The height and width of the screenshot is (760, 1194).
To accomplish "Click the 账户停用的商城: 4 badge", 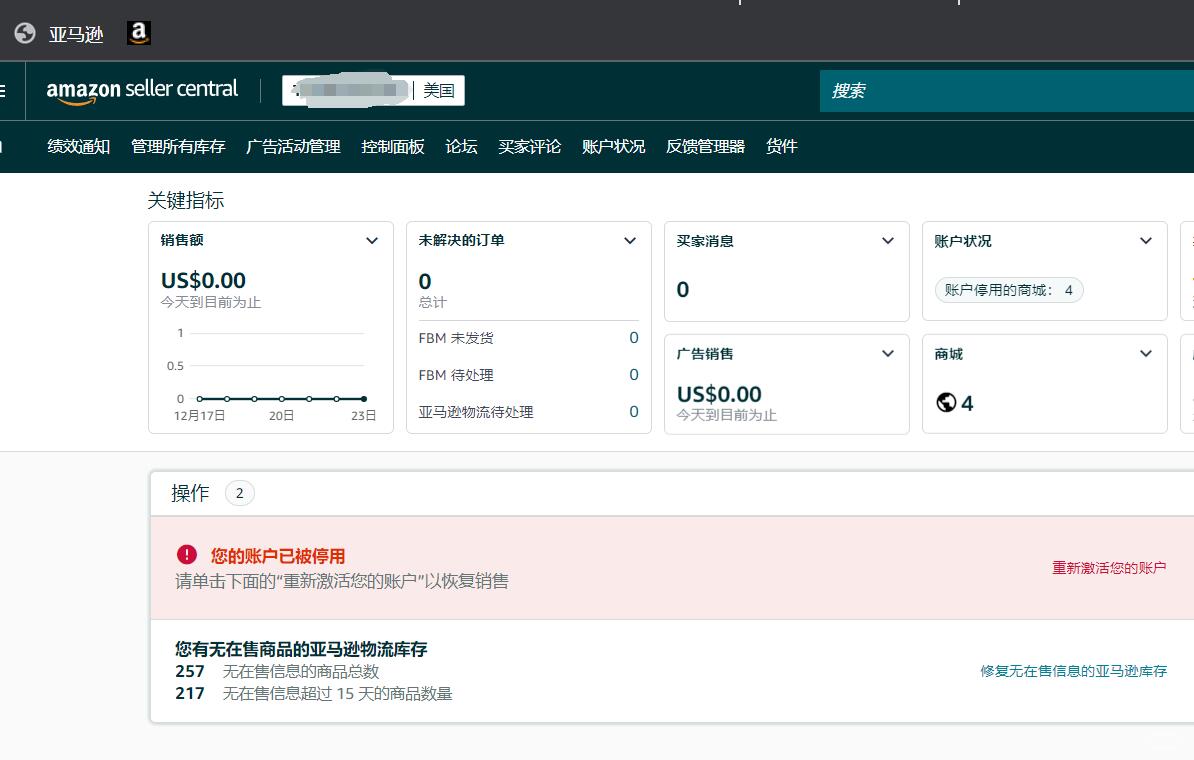I will coord(1009,290).
